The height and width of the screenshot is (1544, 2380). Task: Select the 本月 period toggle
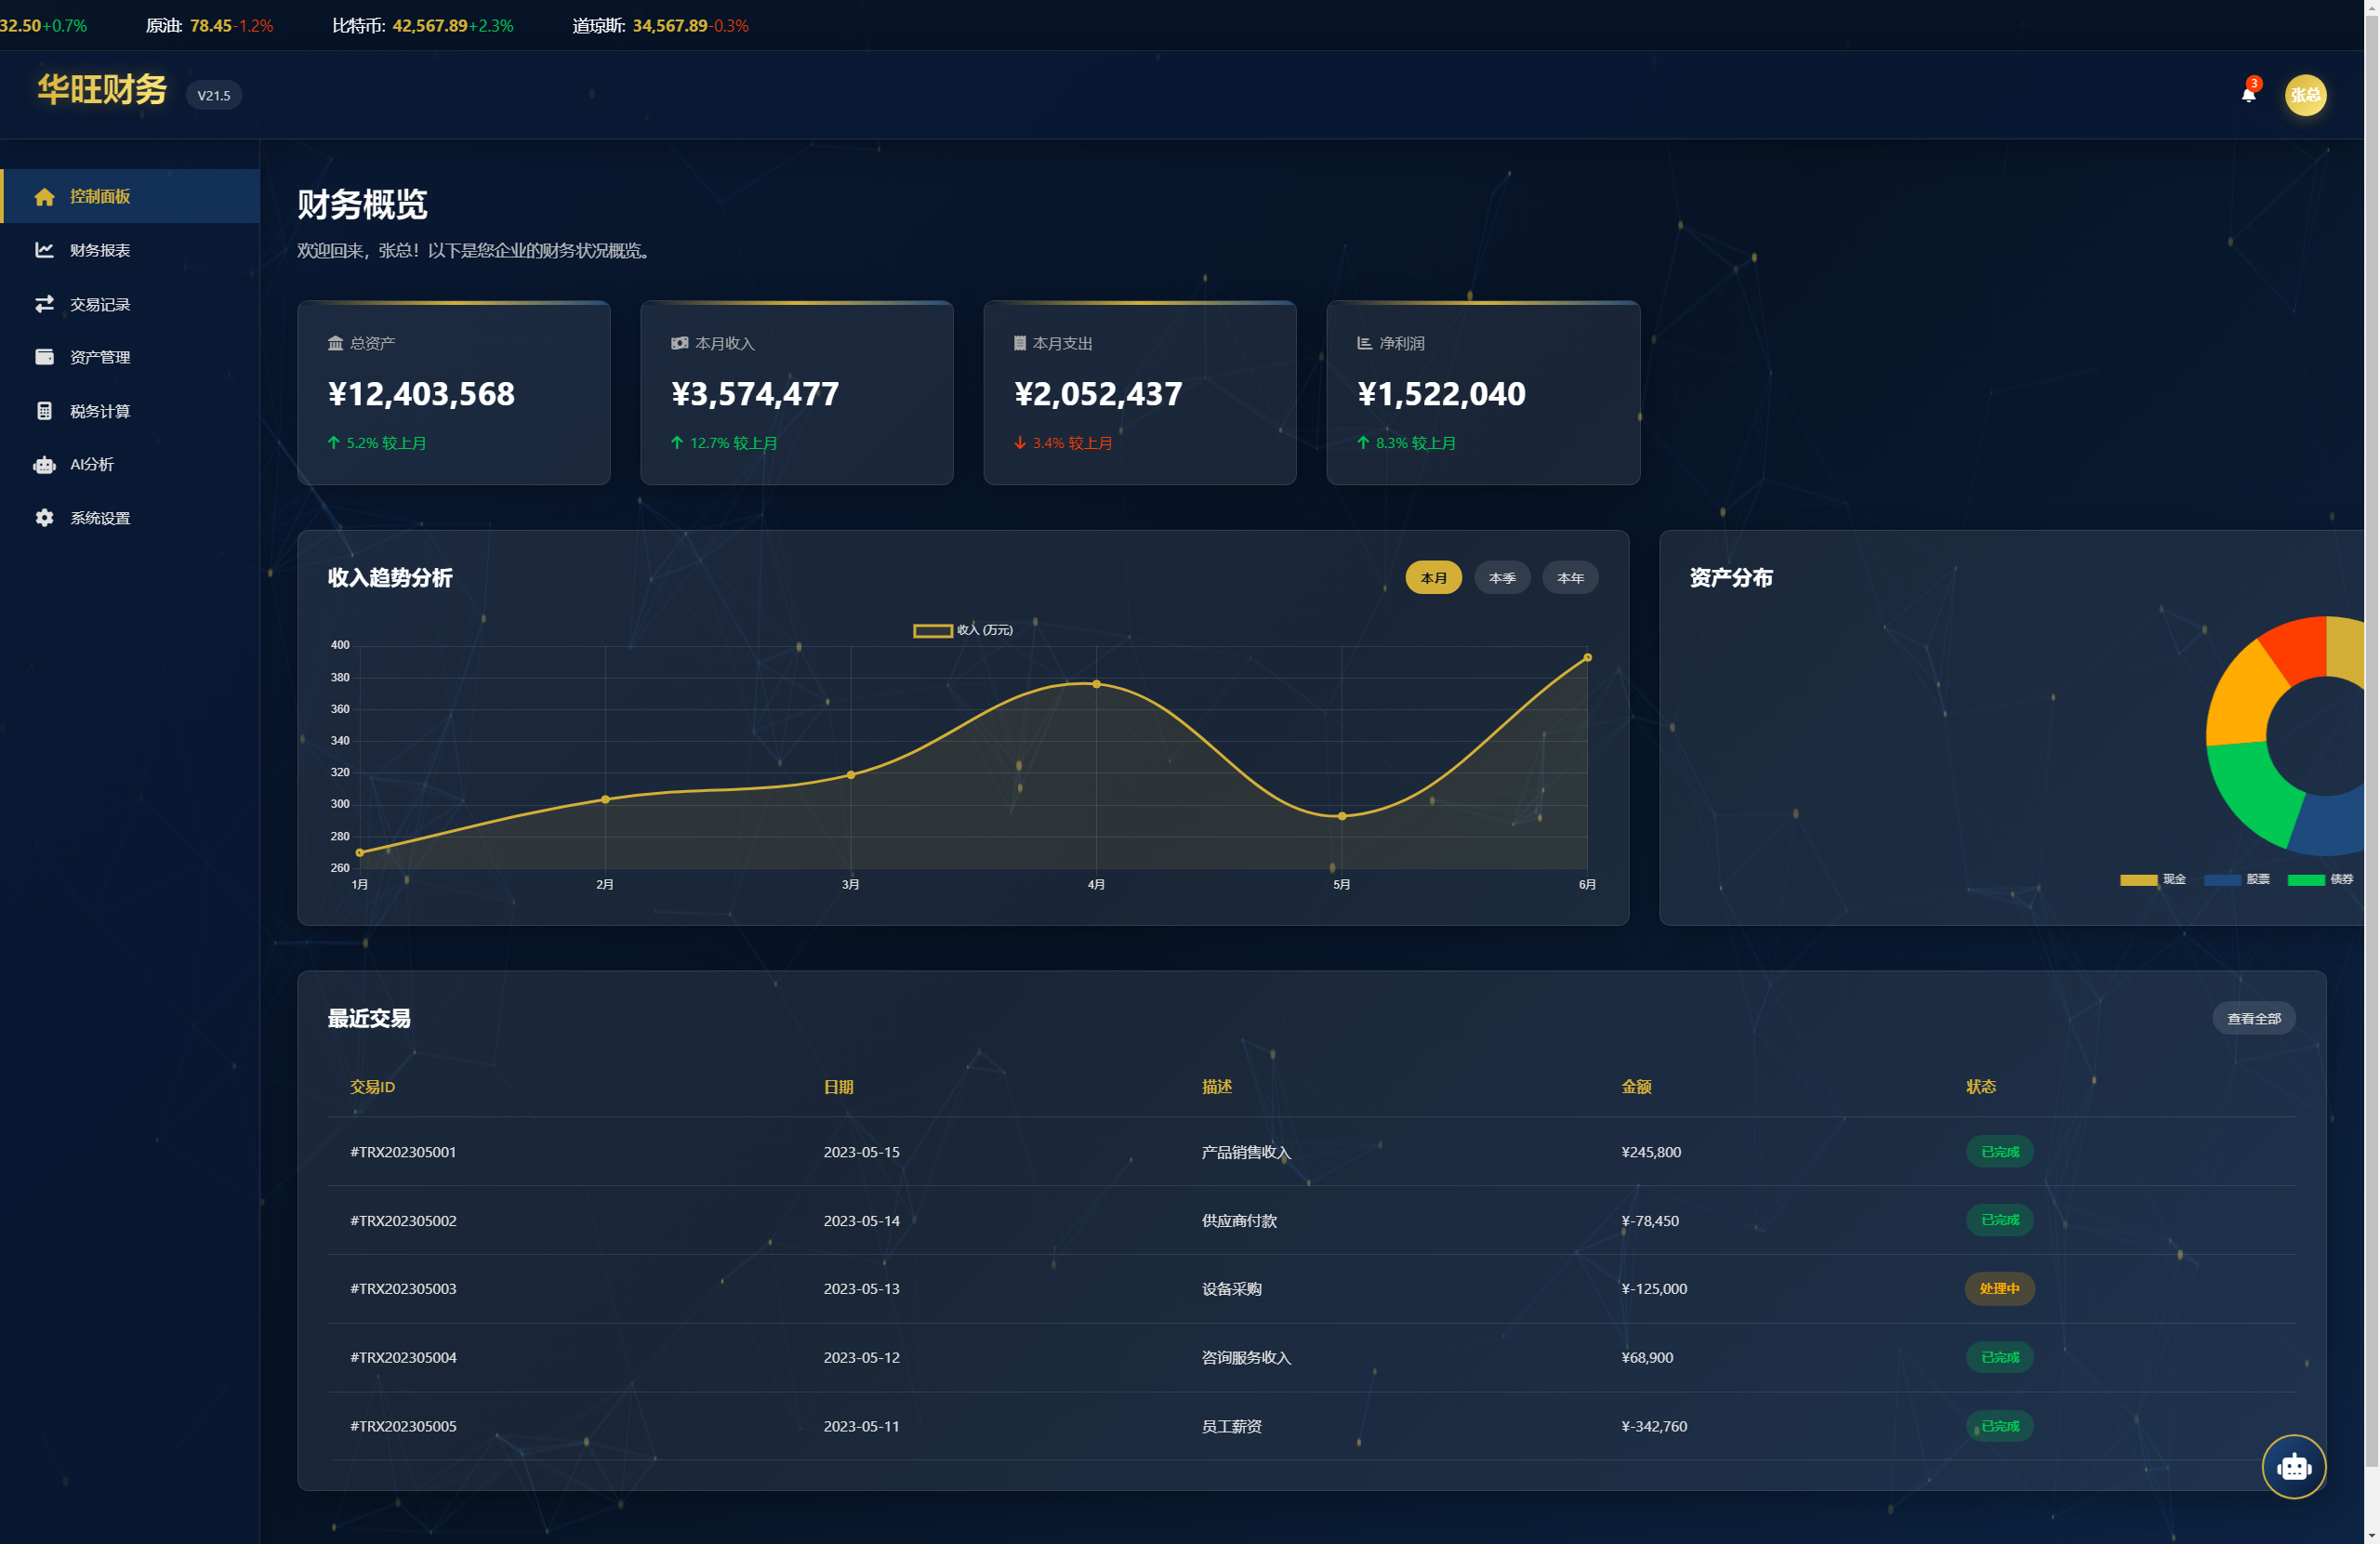pos(1432,578)
